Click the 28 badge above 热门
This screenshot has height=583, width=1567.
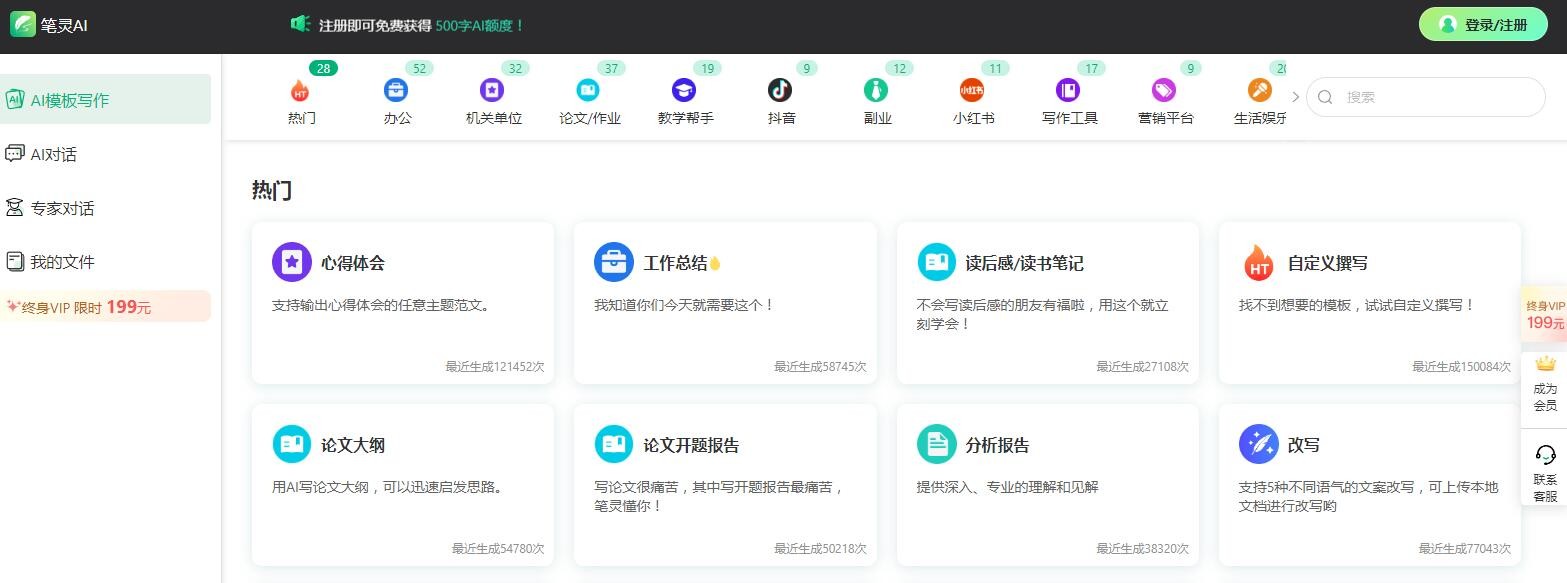(x=323, y=68)
